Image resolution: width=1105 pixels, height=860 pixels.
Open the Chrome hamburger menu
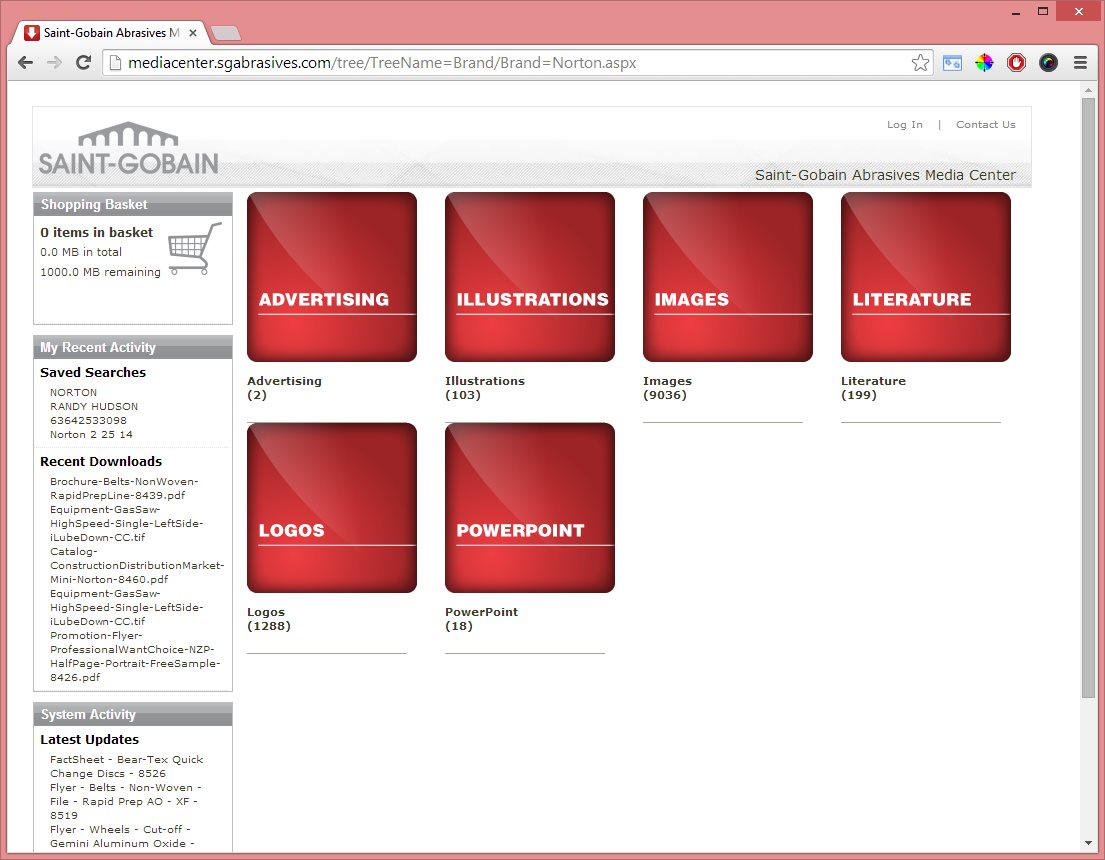(1080, 63)
